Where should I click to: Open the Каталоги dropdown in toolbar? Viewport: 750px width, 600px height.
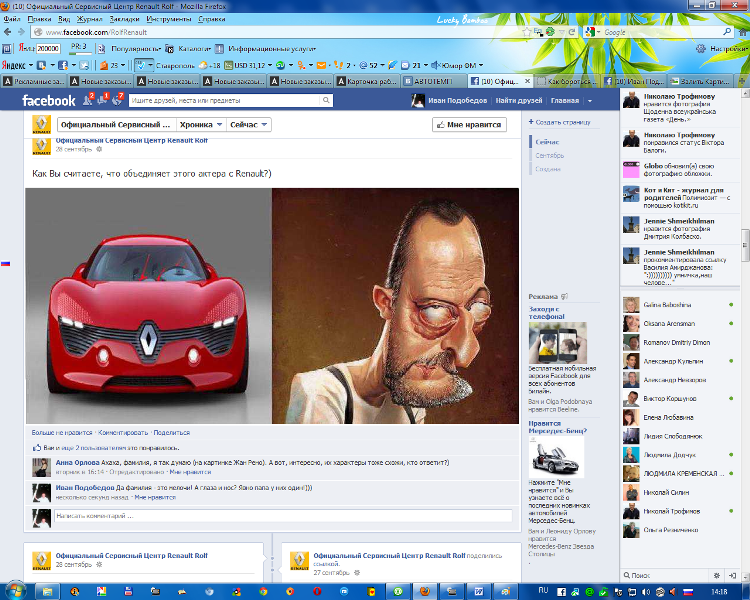pyautogui.click(x=194, y=49)
